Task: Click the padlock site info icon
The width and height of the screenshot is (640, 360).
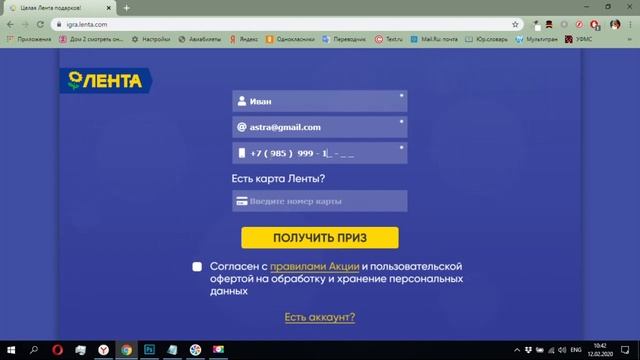Action: (x=59, y=24)
